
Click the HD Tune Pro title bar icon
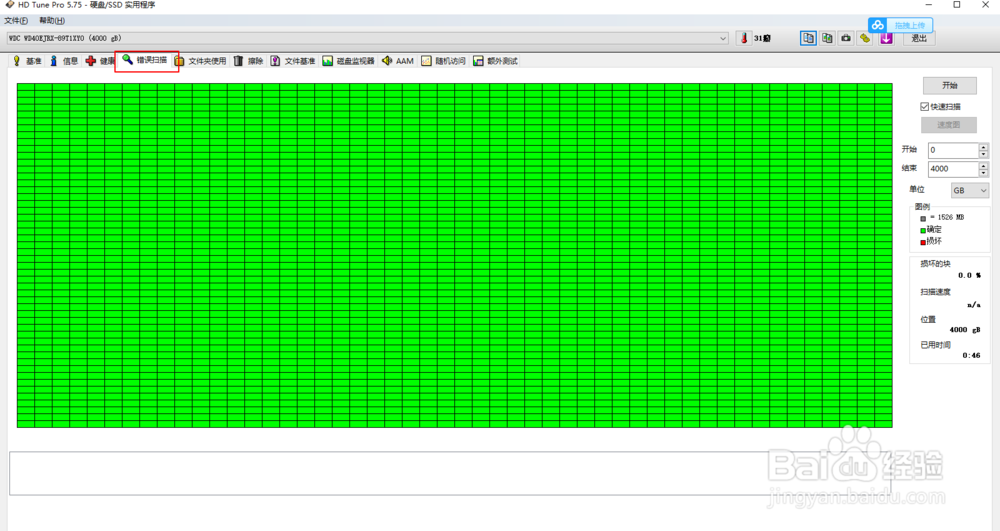10,4
